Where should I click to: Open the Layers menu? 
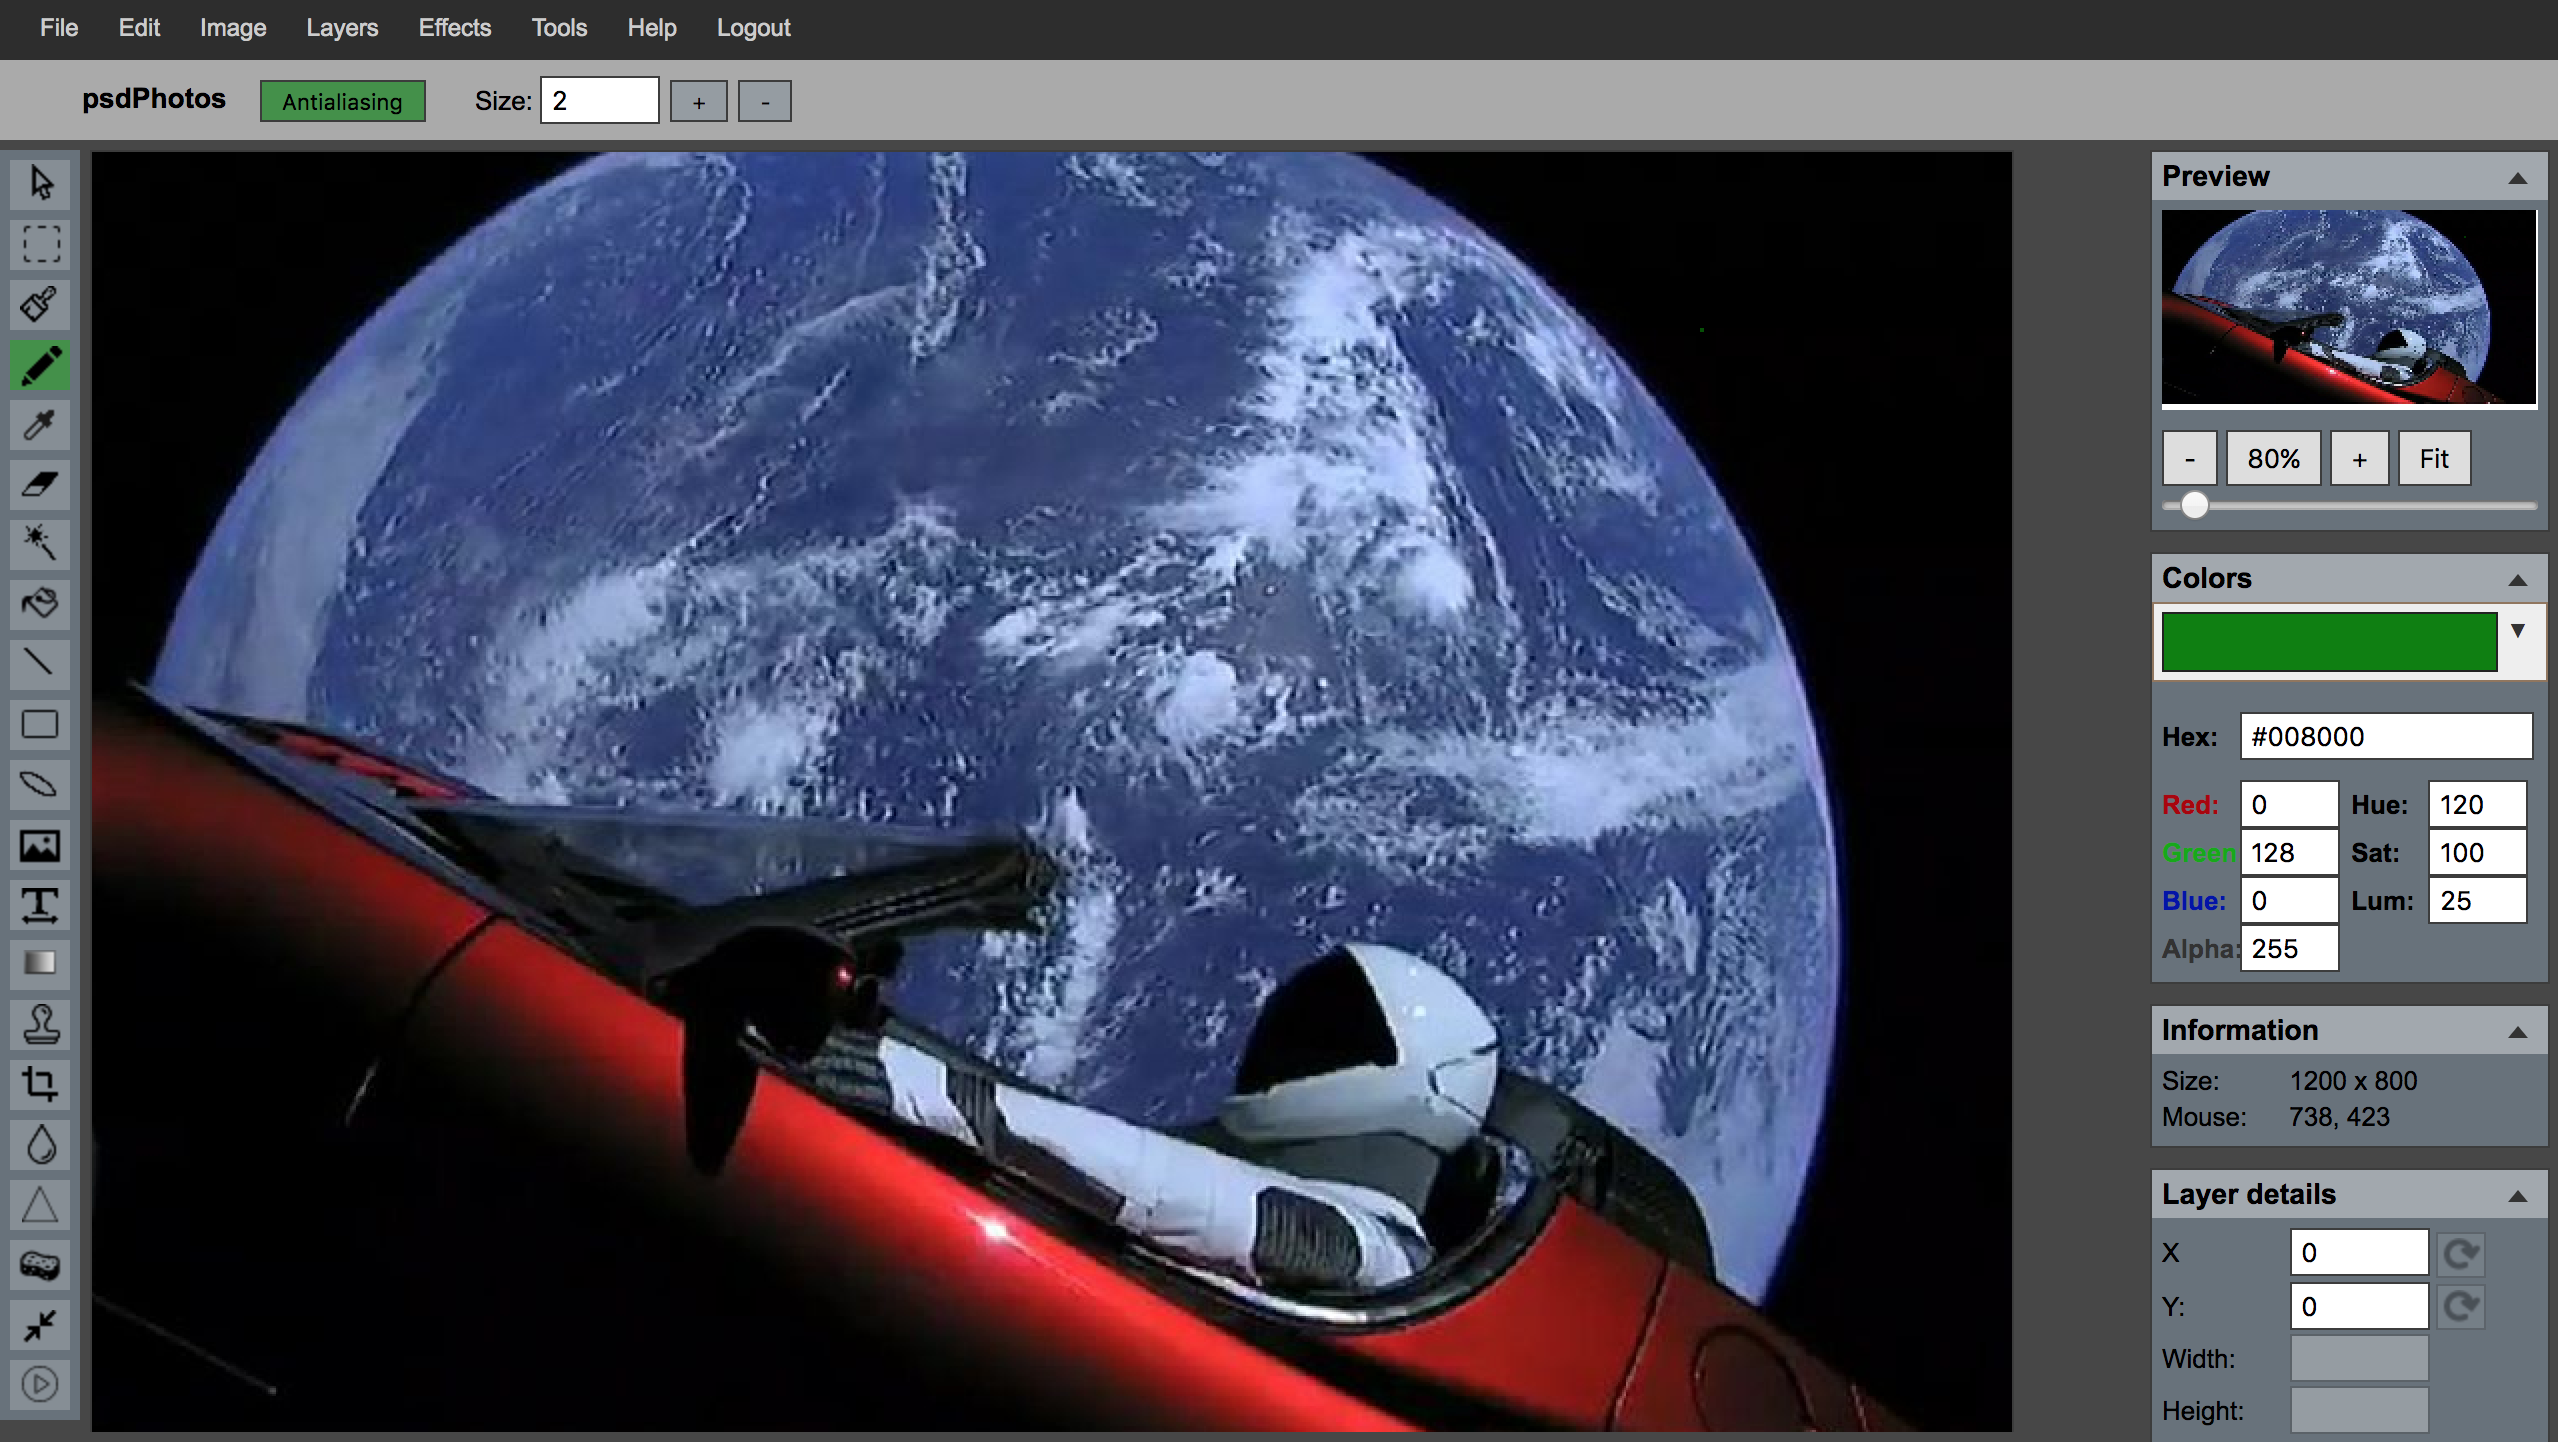[342, 28]
